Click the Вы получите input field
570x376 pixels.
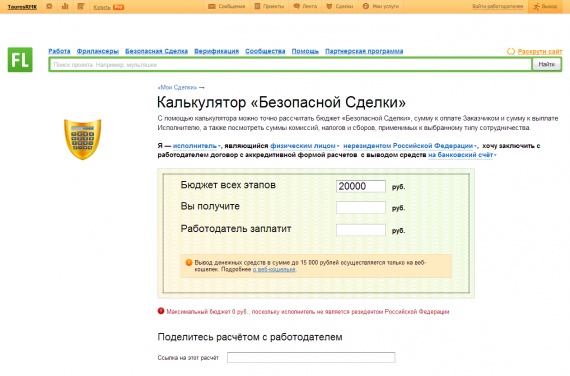click(x=361, y=207)
